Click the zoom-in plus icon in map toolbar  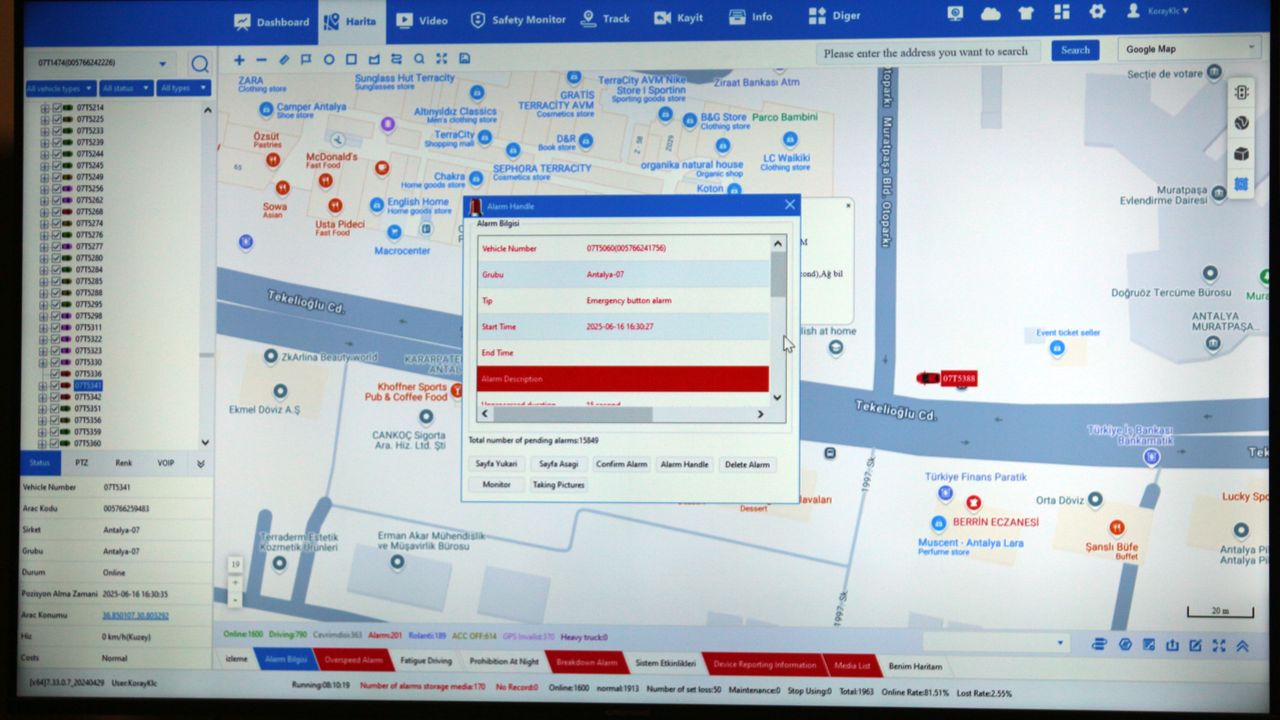click(x=239, y=60)
